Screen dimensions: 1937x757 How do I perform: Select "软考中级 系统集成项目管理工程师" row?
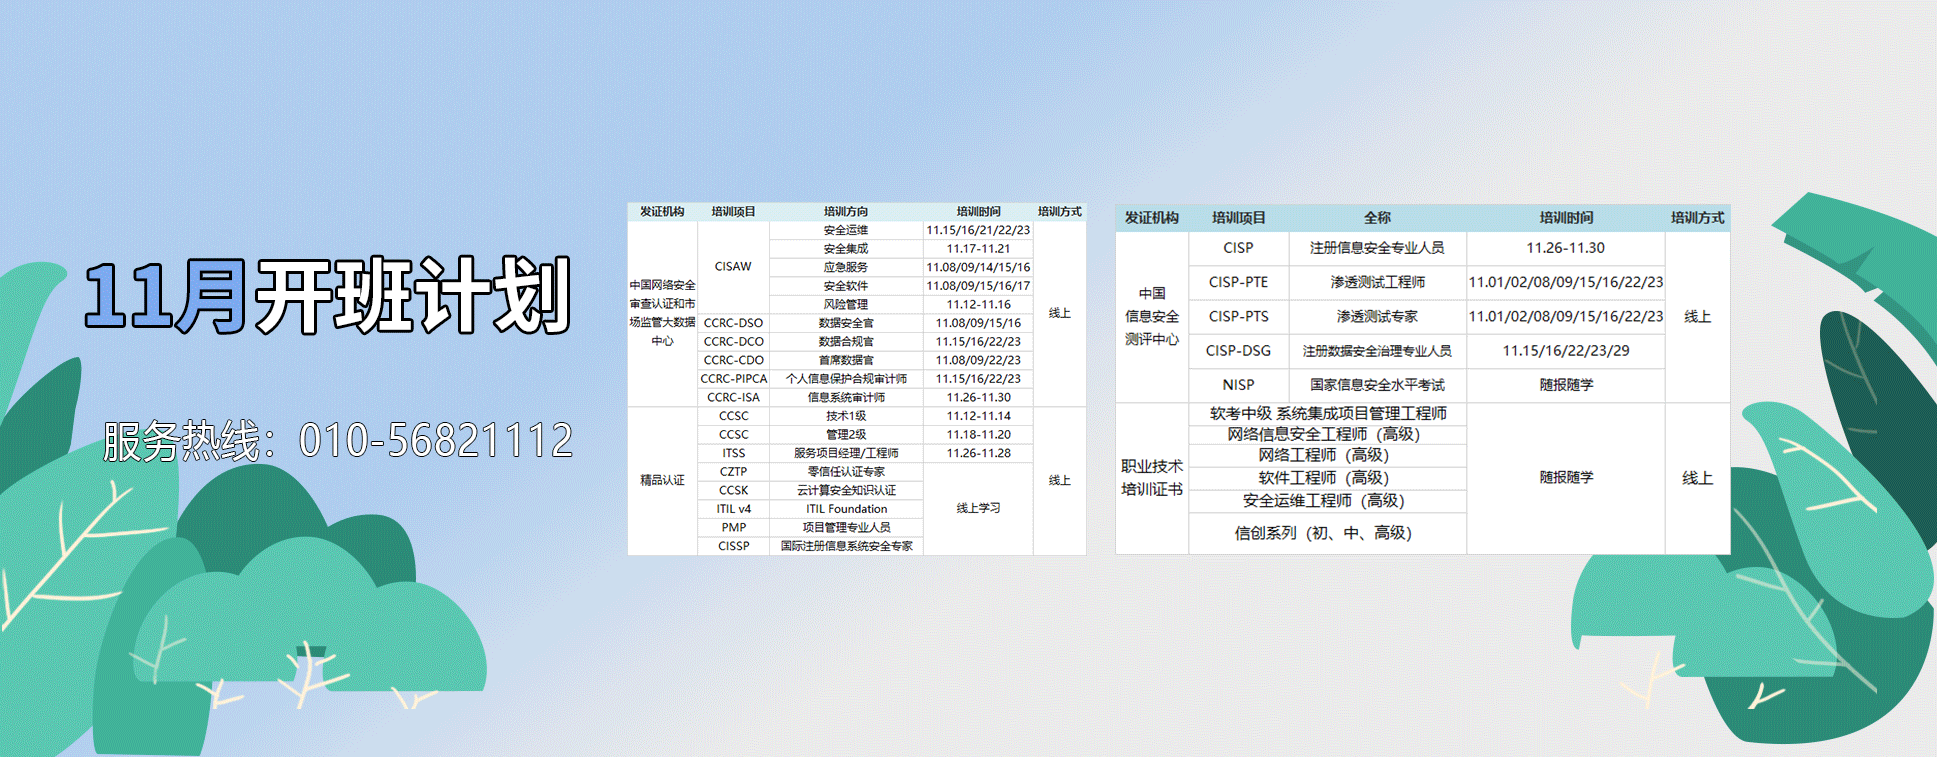point(1328,414)
